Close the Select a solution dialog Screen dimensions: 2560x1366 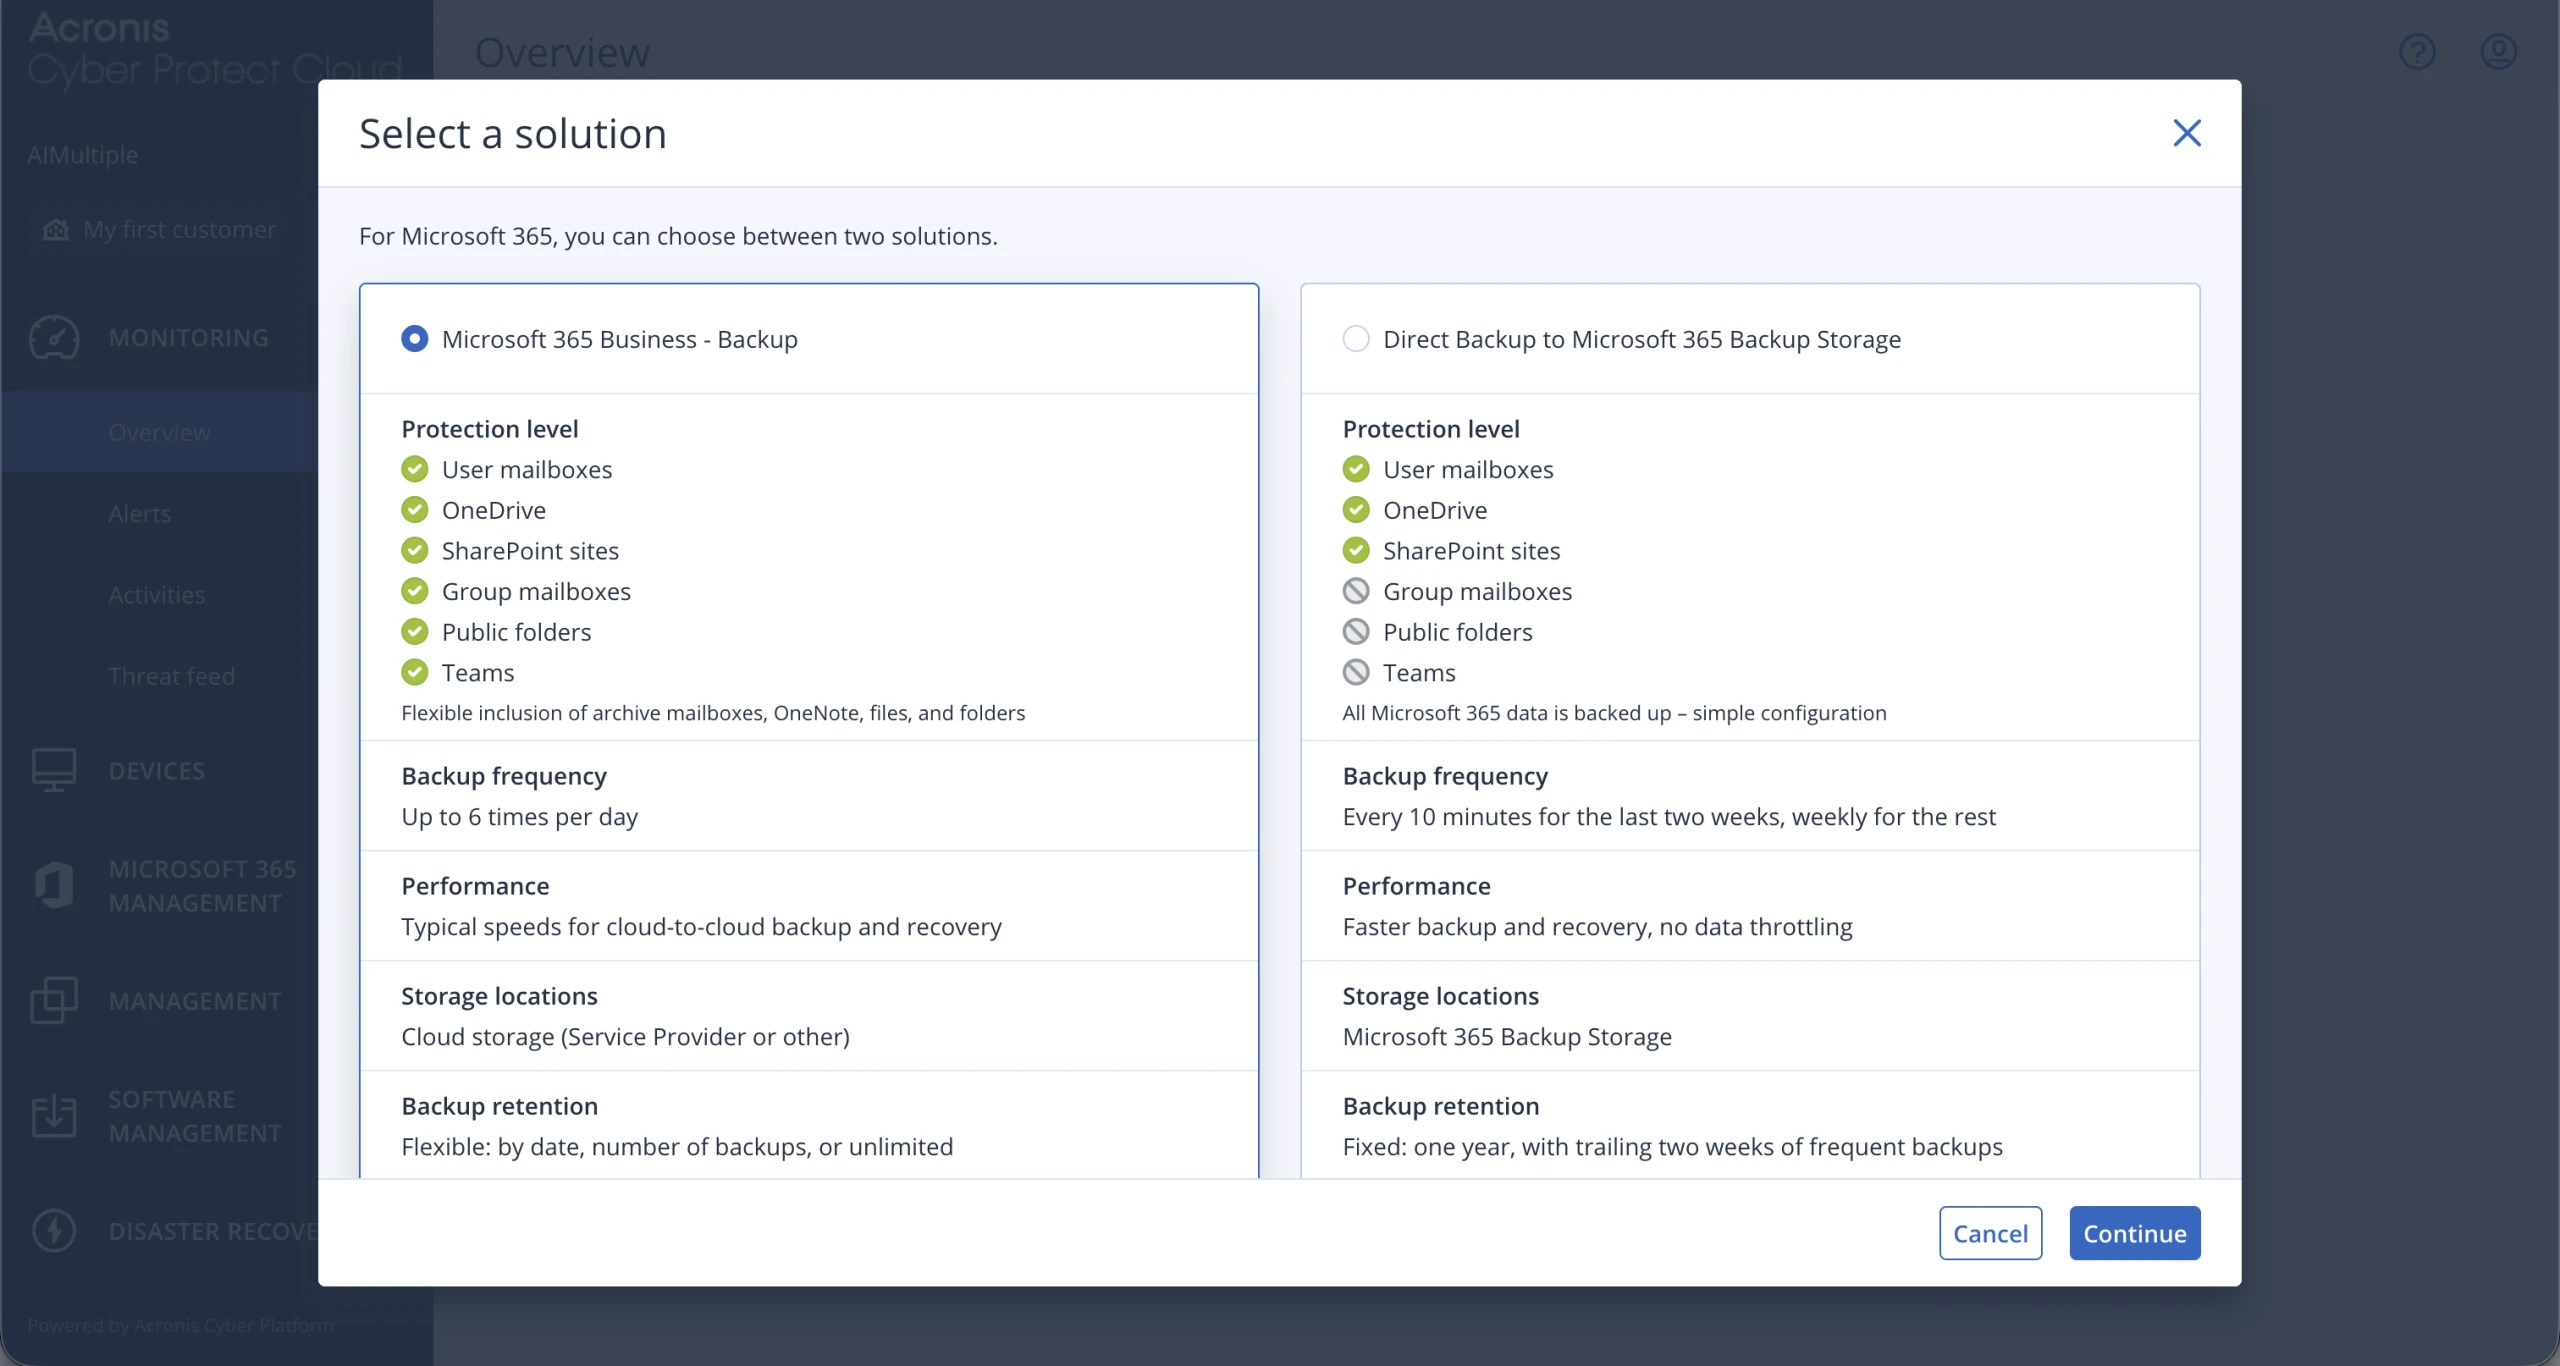(x=2187, y=133)
